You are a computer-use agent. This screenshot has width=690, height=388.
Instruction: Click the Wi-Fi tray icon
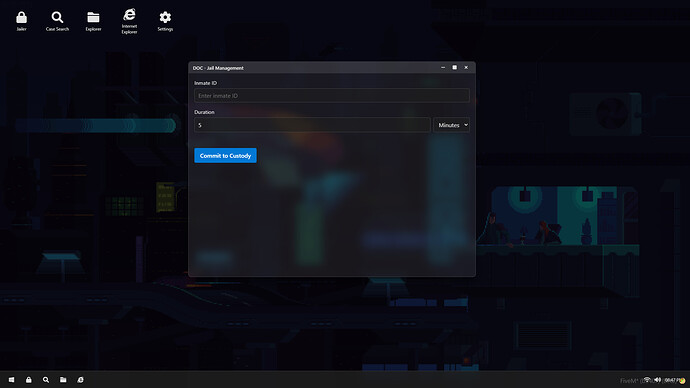pyautogui.click(x=647, y=380)
